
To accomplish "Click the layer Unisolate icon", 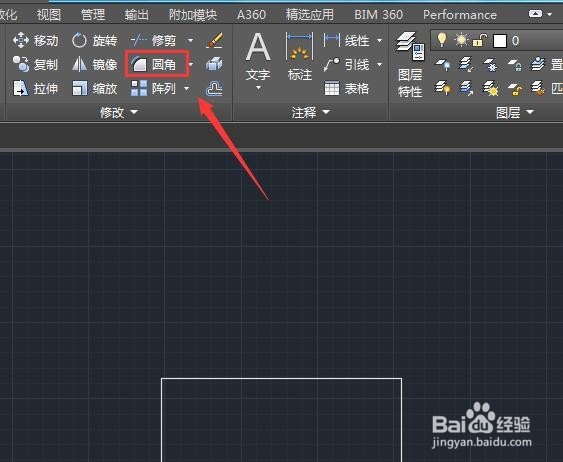I will [x=466, y=88].
